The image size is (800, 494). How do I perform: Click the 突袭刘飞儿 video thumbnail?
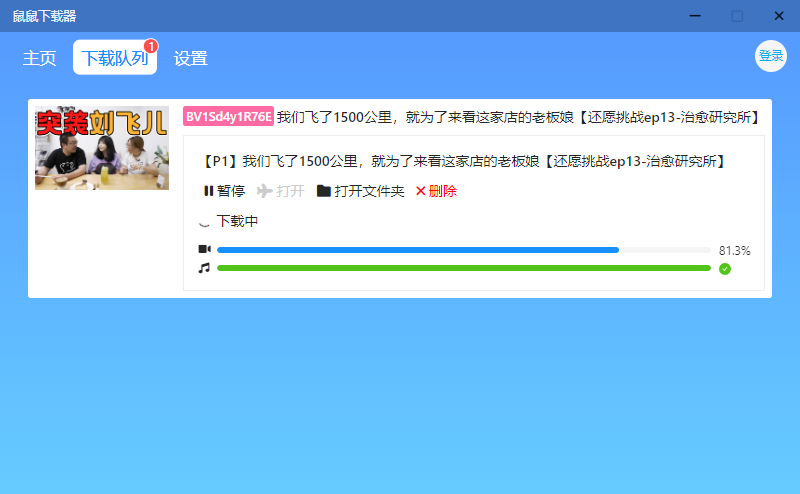click(x=102, y=148)
